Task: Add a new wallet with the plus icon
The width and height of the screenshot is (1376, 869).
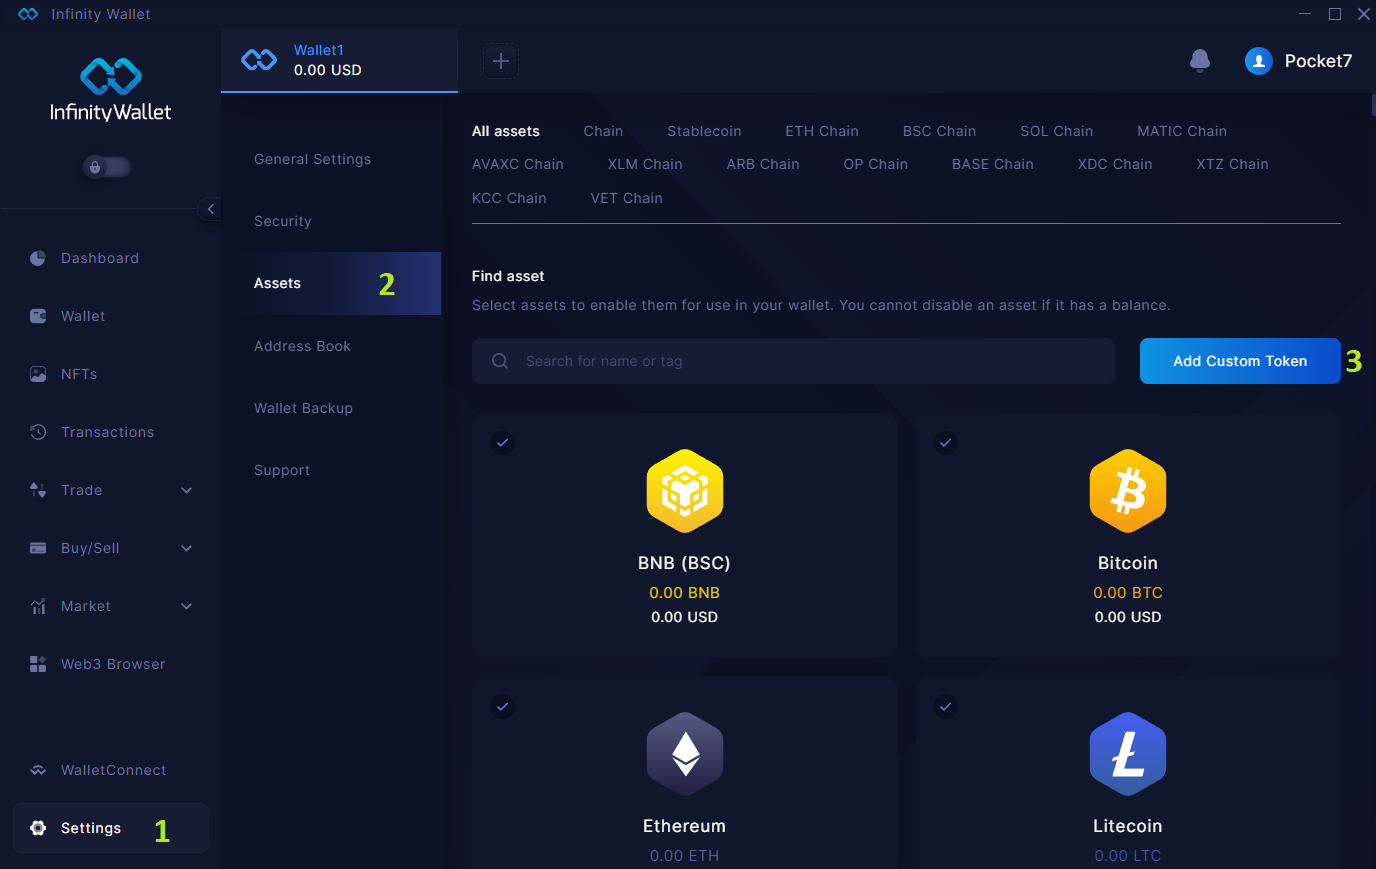Action: point(501,61)
